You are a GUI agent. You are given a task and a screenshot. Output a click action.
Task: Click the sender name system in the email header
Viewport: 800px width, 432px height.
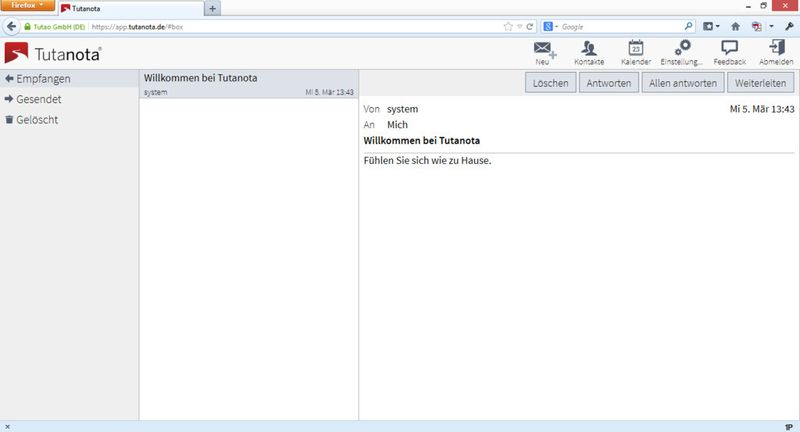pos(402,109)
